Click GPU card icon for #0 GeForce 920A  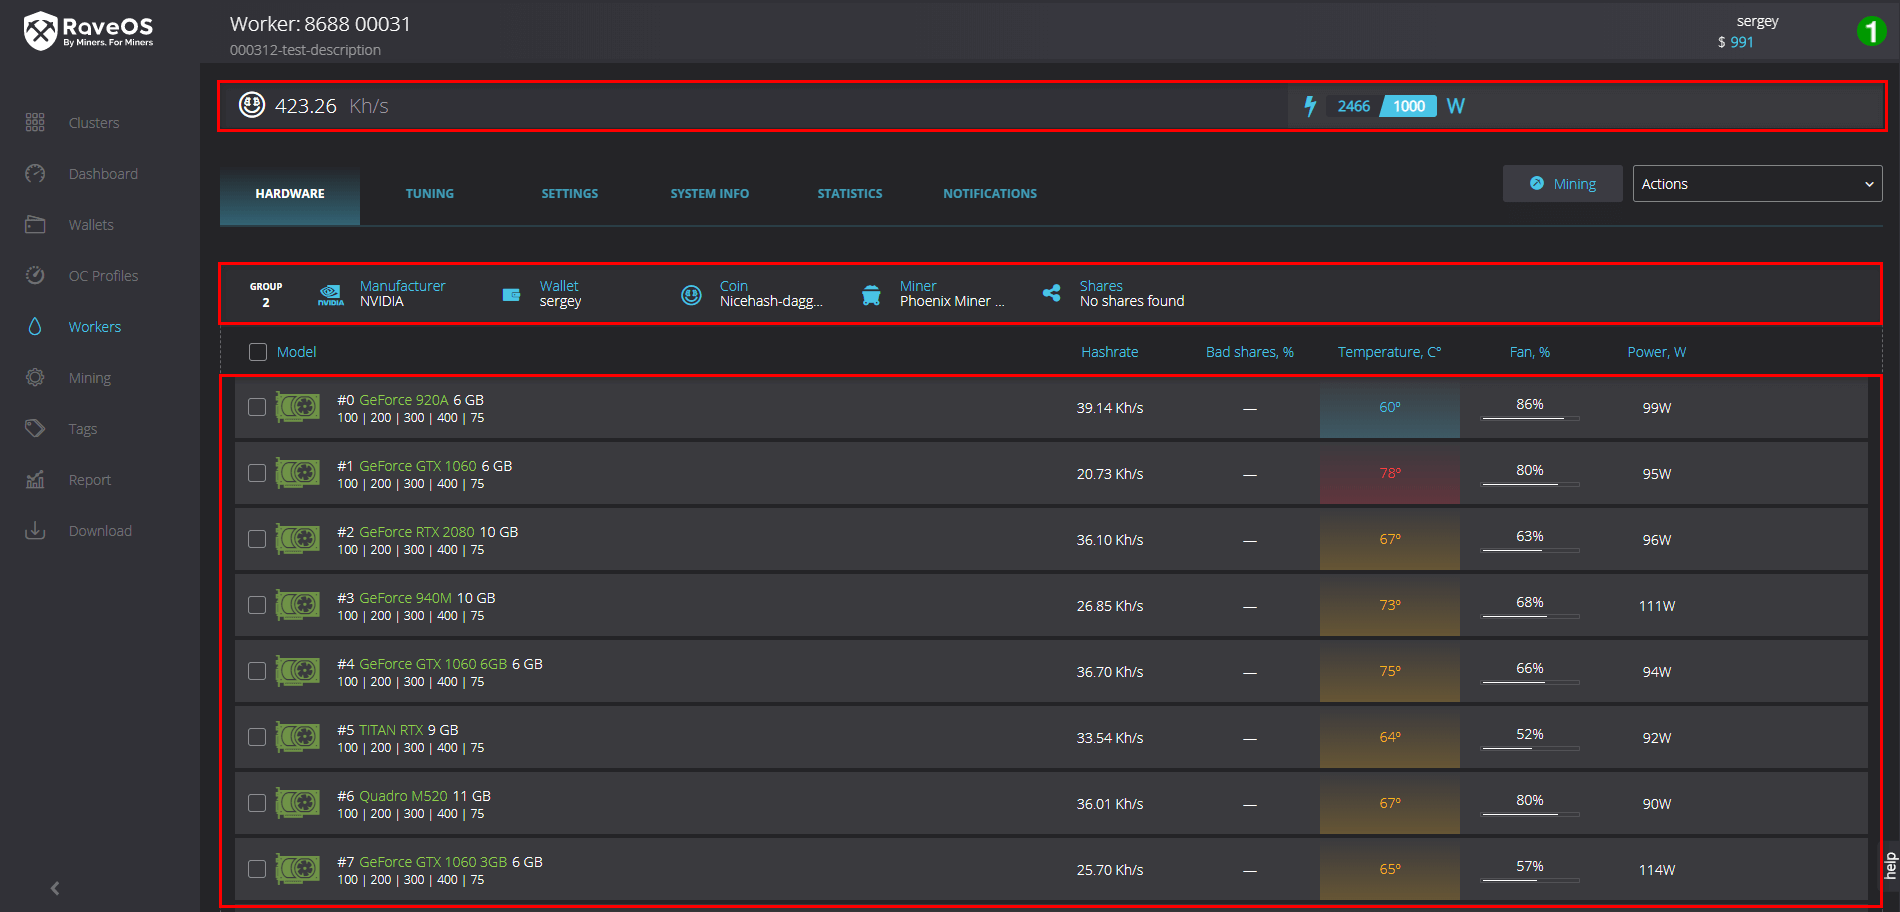tap(298, 407)
